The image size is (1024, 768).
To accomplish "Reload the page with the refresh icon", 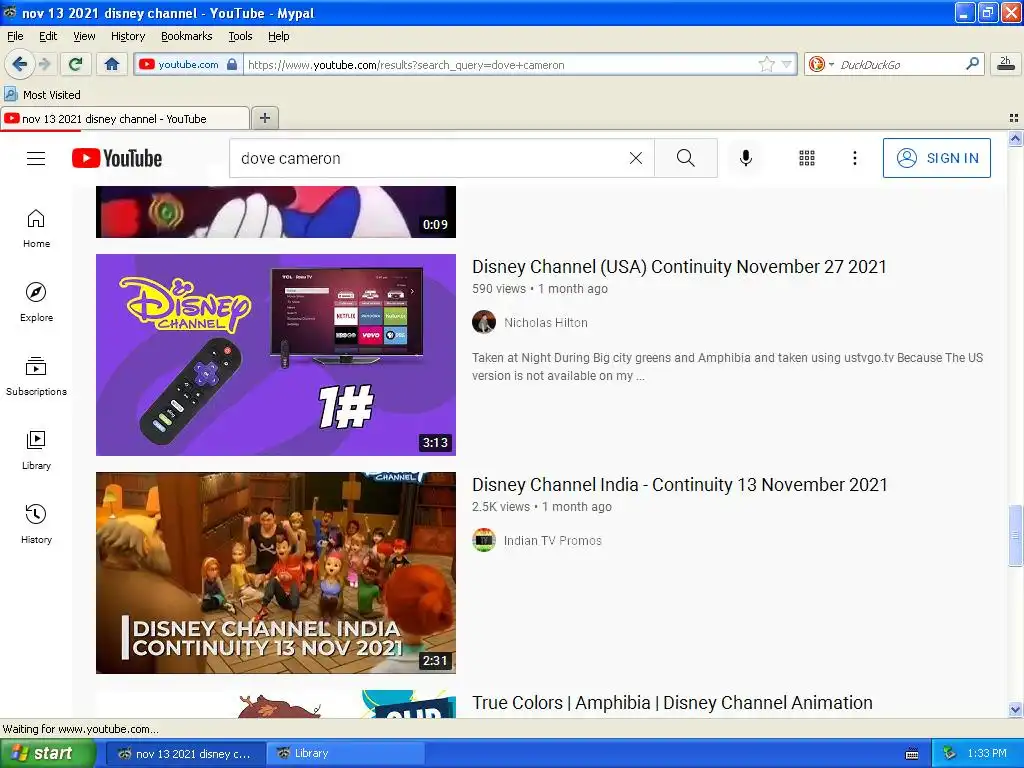I will tap(76, 64).
